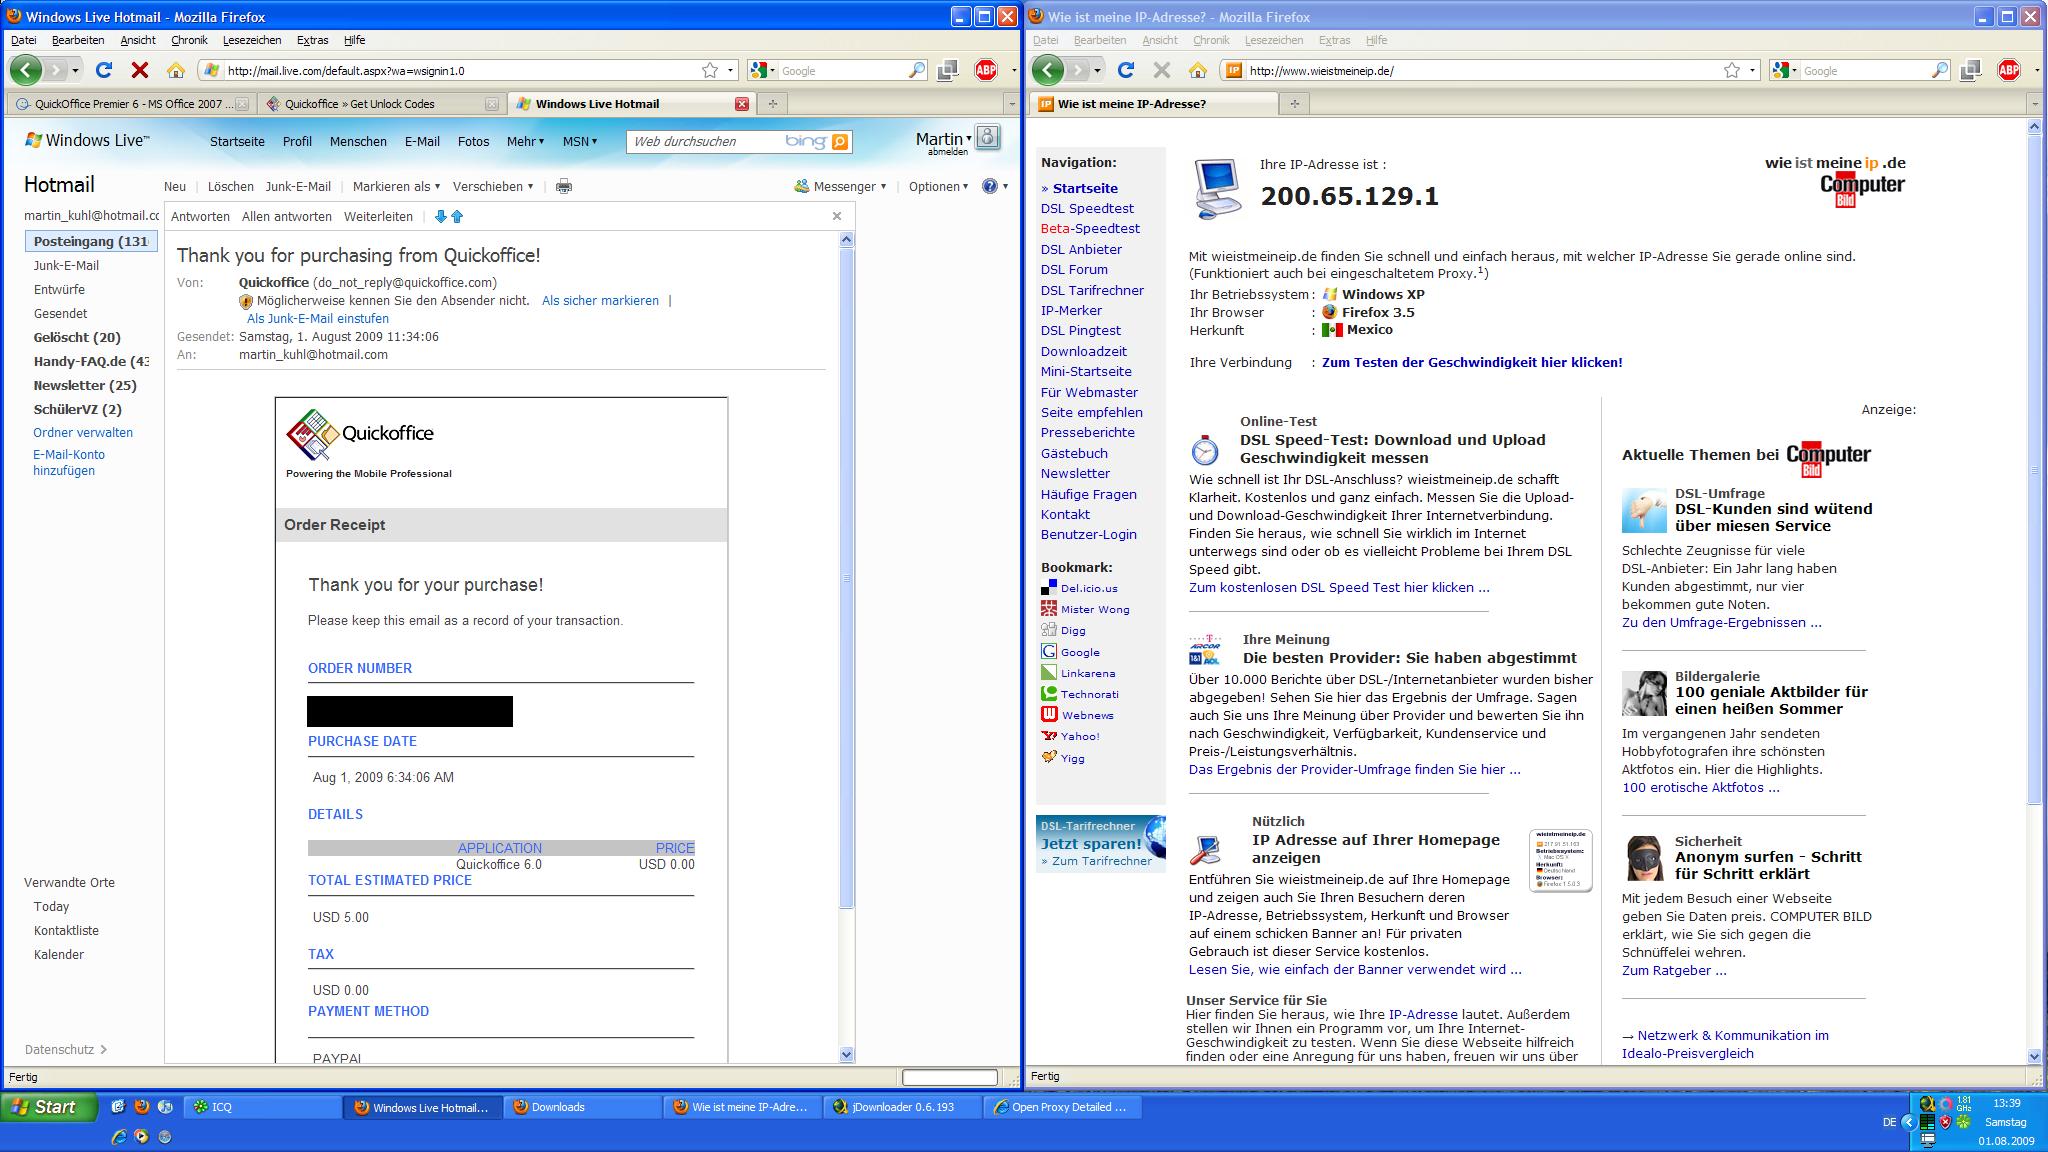2048x1152 pixels.
Task: Click wieistmeineip page vertical scrollbar
Action: tap(2034, 470)
